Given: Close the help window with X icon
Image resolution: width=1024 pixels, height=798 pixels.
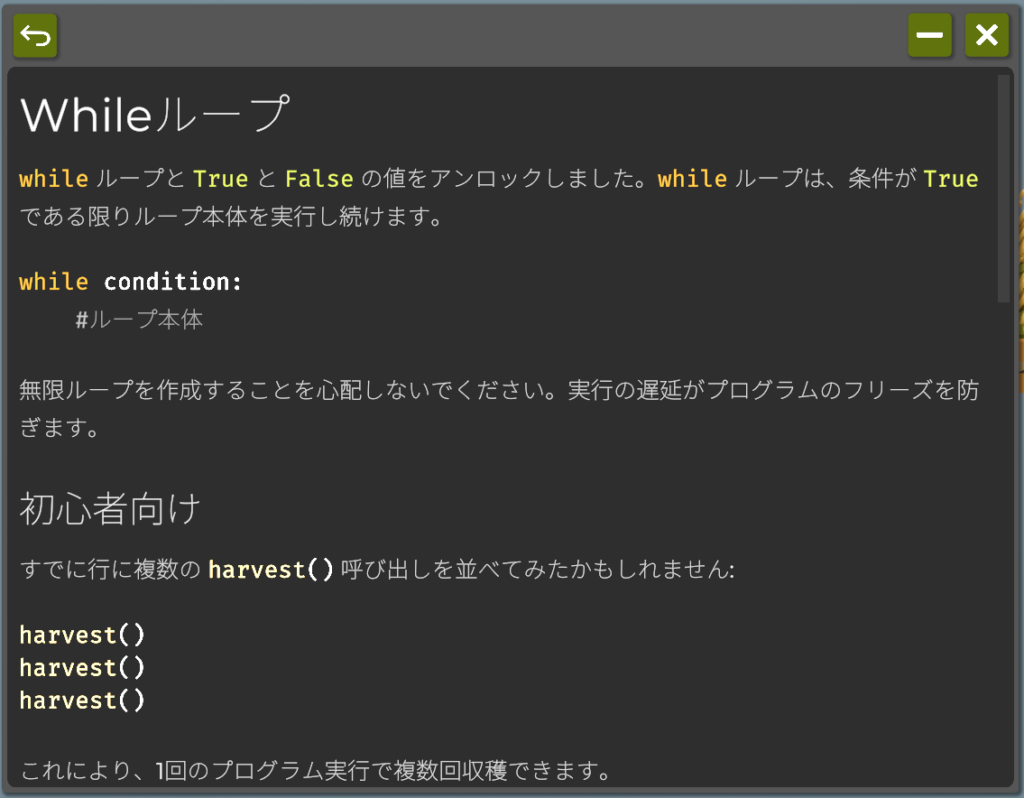Looking at the screenshot, I should (987, 35).
